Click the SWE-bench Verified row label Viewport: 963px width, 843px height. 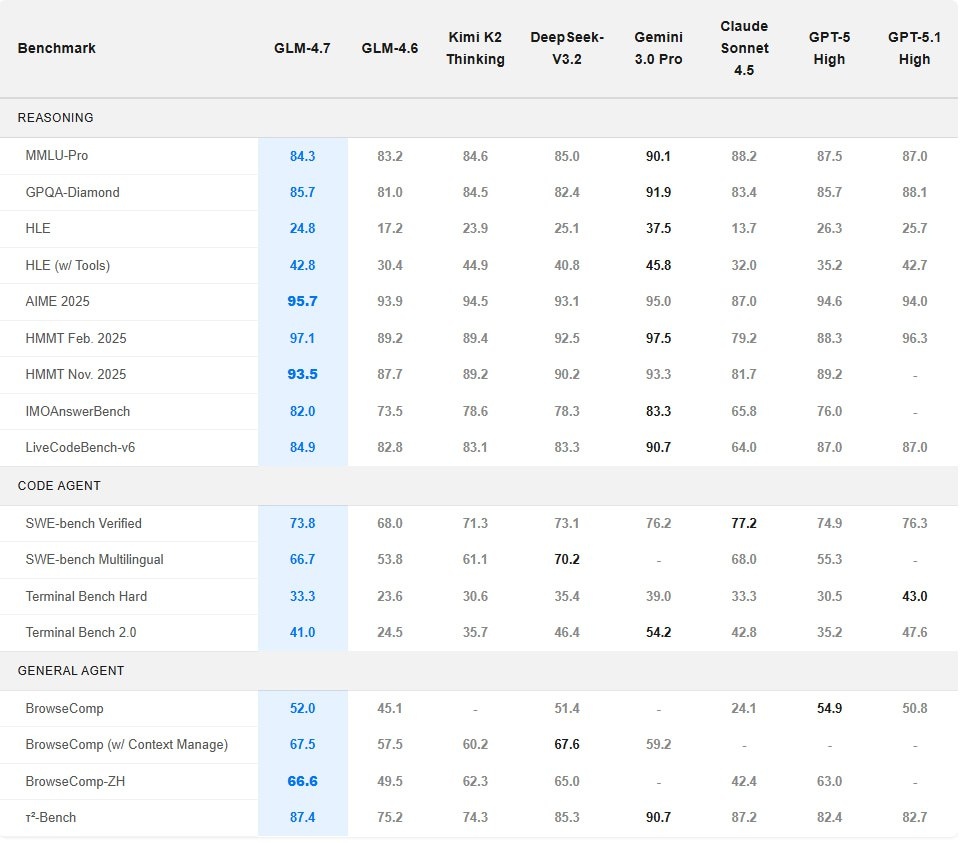[x=84, y=523]
